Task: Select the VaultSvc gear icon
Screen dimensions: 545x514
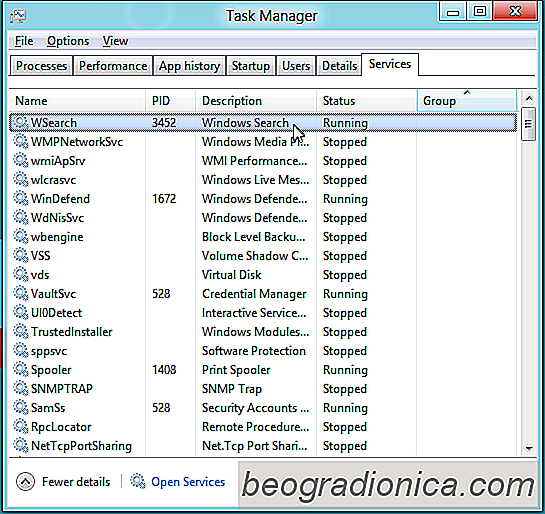Action: pyautogui.click(x=21, y=294)
